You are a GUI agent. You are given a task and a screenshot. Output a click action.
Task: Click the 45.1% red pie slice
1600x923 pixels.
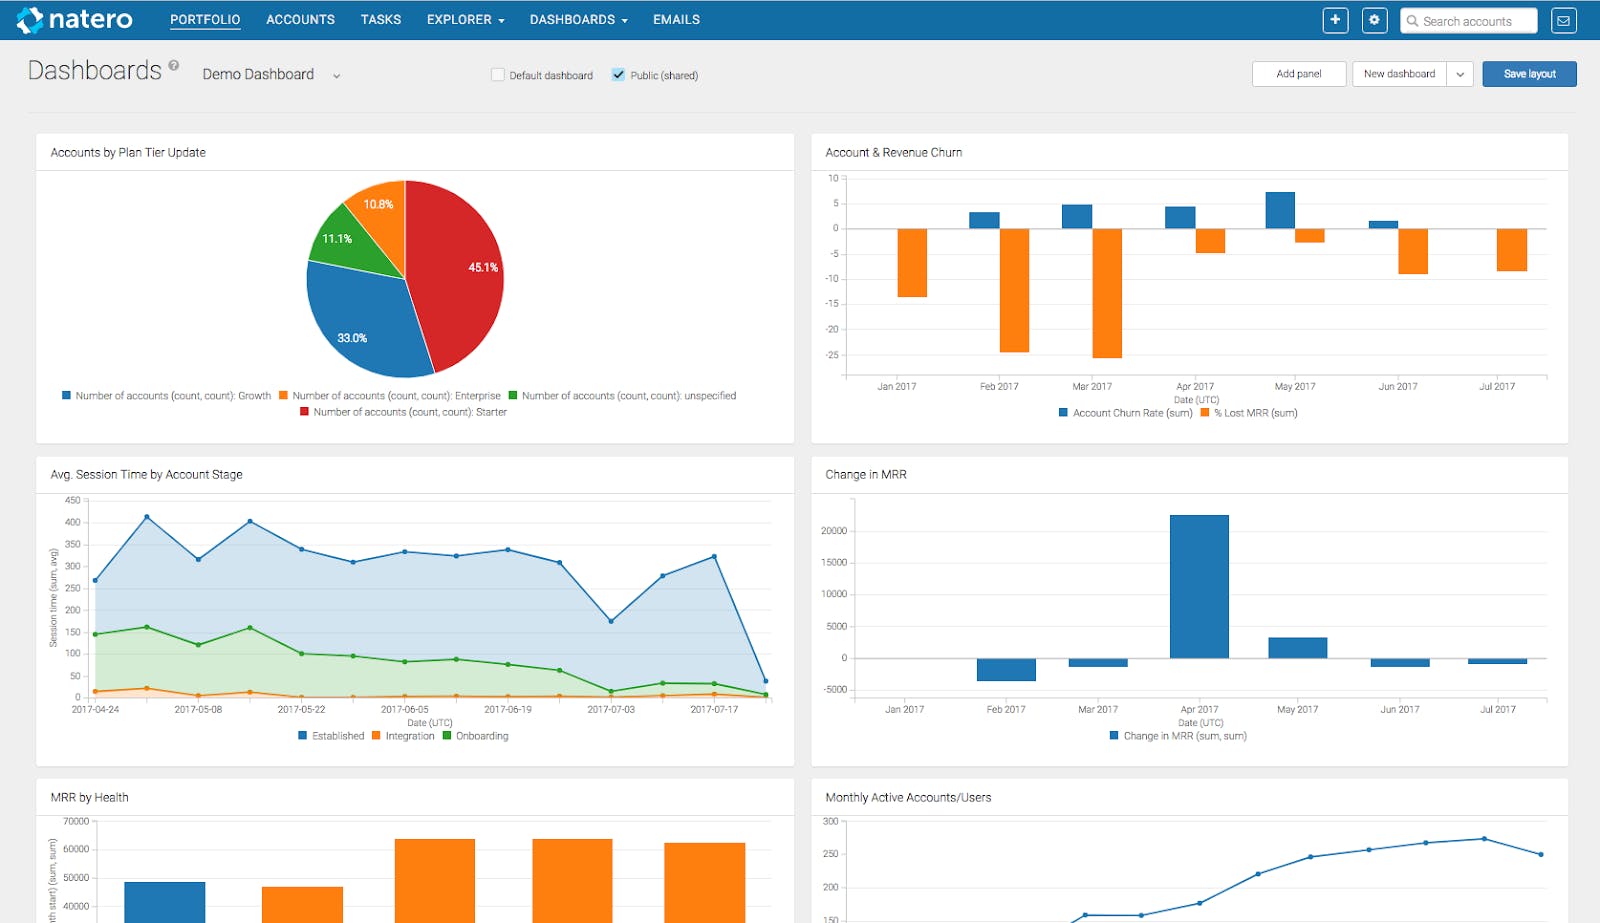(455, 275)
